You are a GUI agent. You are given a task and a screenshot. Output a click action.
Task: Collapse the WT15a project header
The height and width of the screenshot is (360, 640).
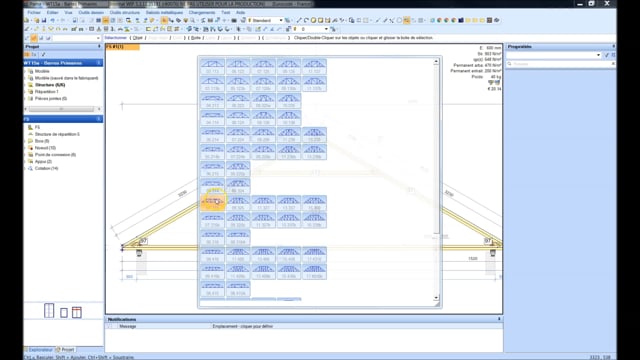coord(99,63)
